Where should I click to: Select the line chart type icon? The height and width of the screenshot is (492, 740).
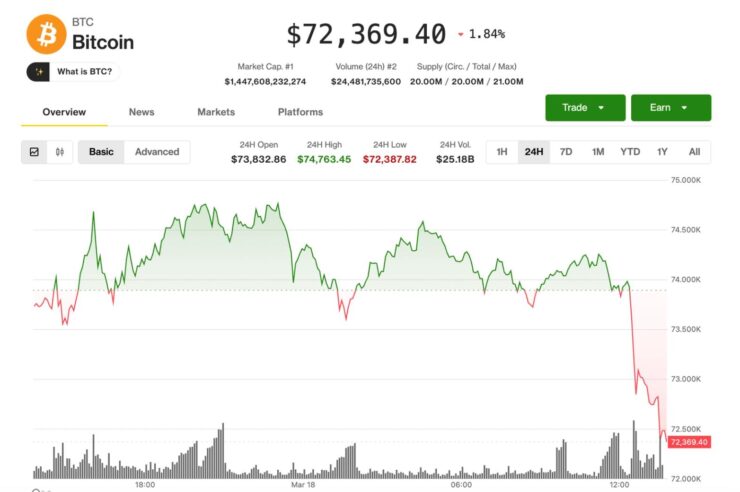(x=34, y=152)
